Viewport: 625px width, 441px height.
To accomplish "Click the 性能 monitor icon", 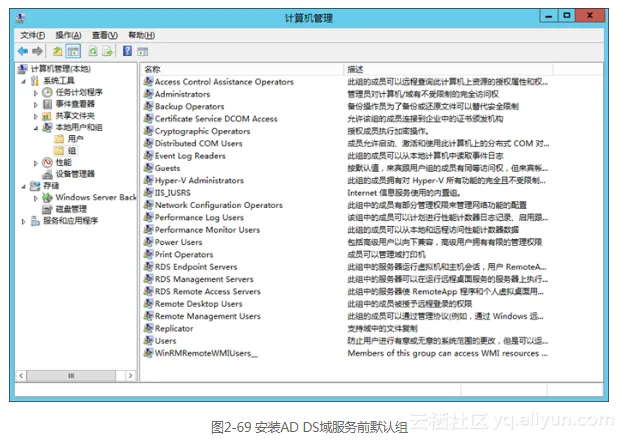I will pyautogui.click(x=47, y=162).
